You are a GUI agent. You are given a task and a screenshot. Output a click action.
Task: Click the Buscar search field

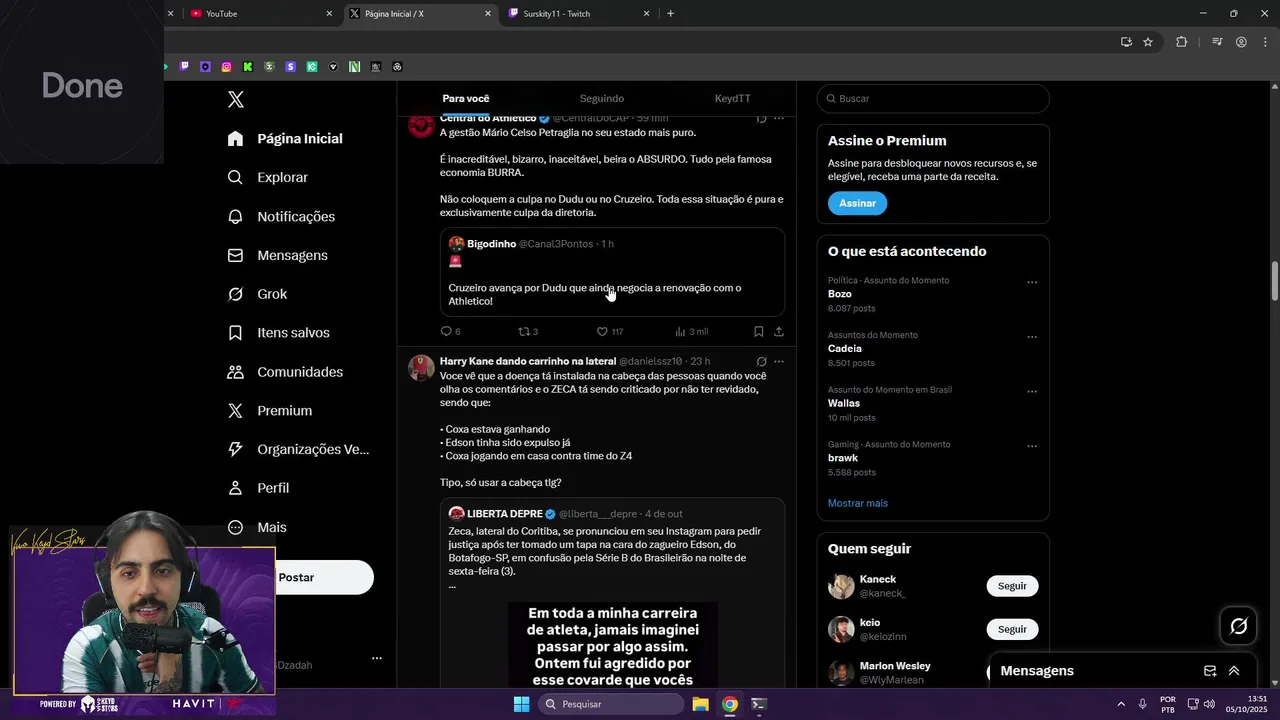pyautogui.click(x=933, y=99)
